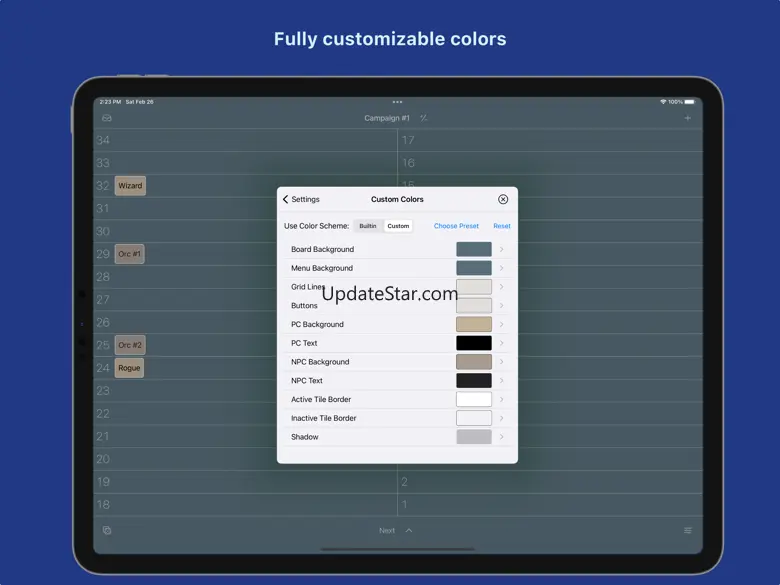Viewport: 780px width, 585px height.
Task: Tap the copy icon in bottom bar
Action: (x=107, y=530)
